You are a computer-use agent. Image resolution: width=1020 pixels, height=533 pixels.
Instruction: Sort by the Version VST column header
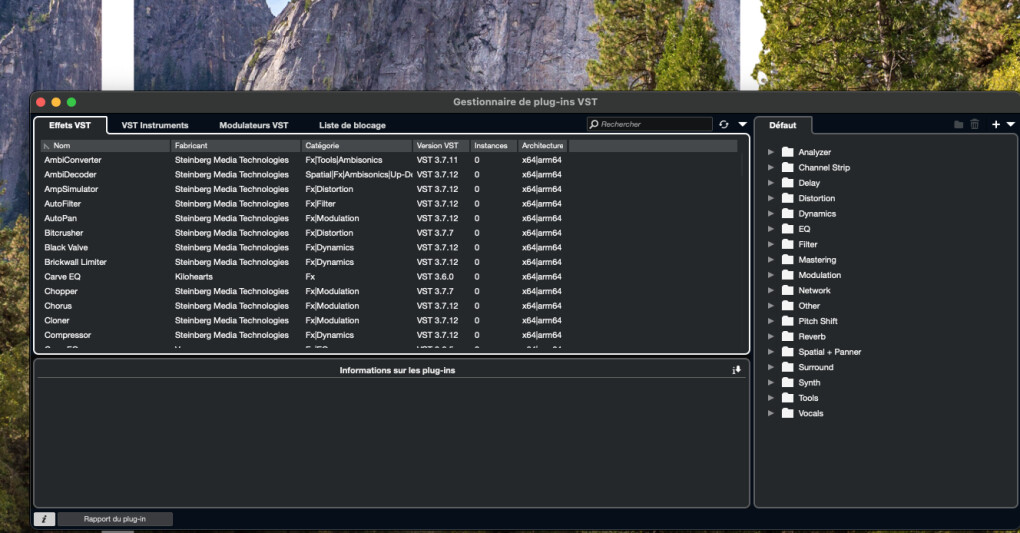[441, 146]
